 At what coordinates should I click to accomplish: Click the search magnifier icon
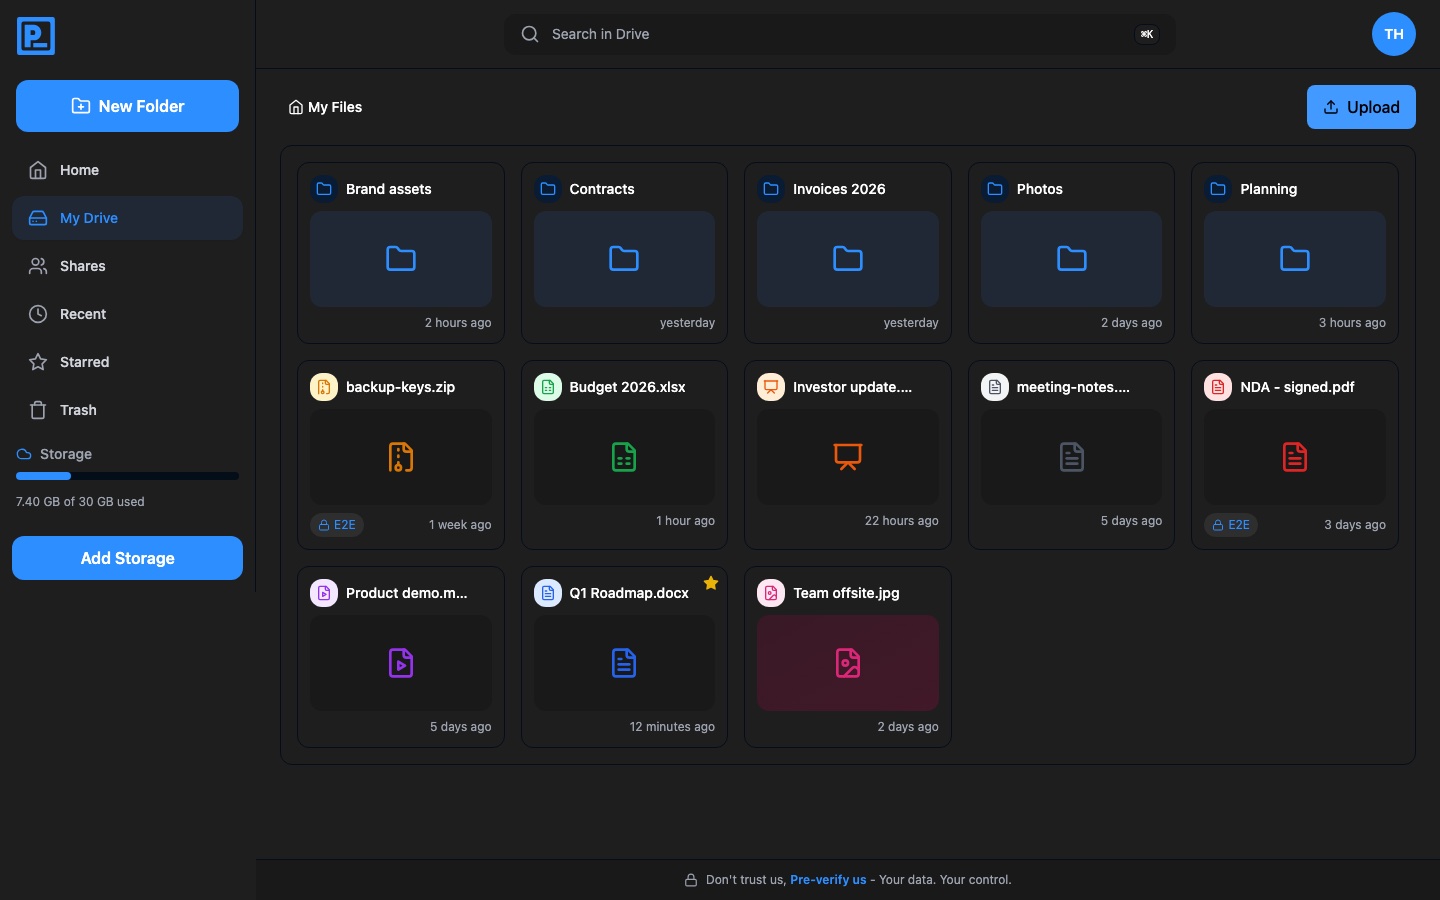point(530,34)
